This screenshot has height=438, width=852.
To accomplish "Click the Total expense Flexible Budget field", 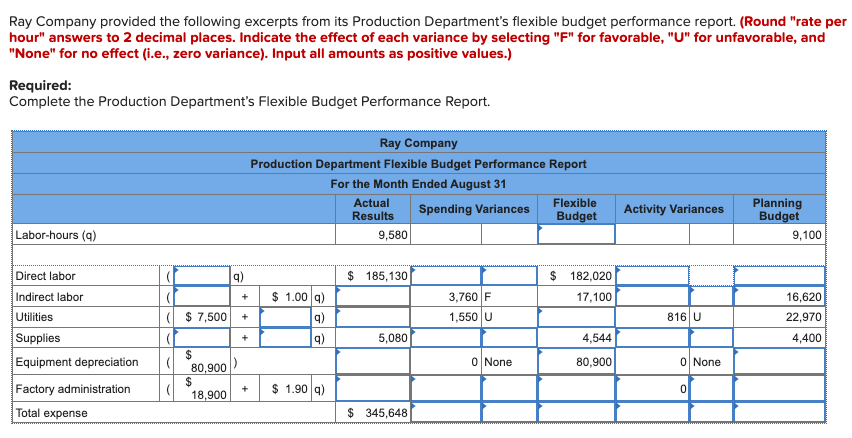I will (577, 412).
